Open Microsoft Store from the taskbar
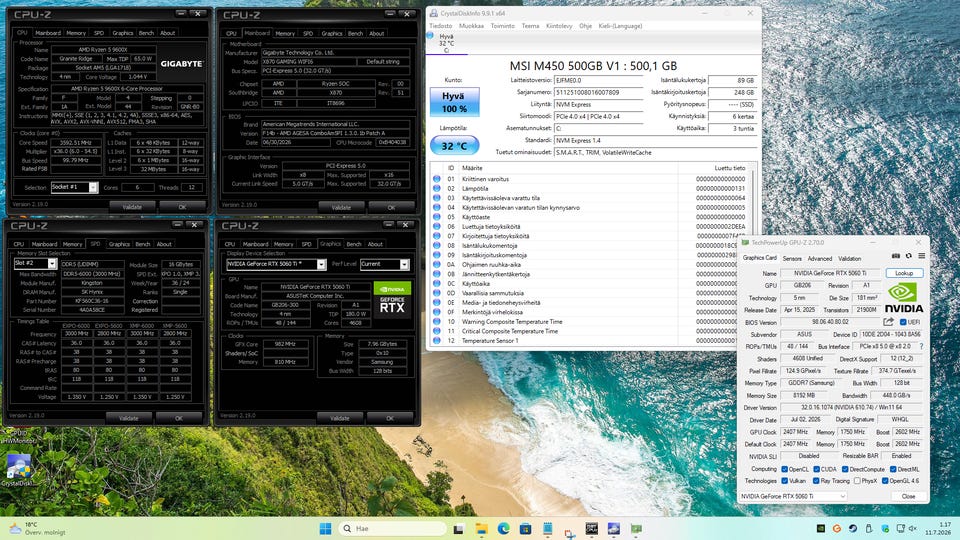 525,528
